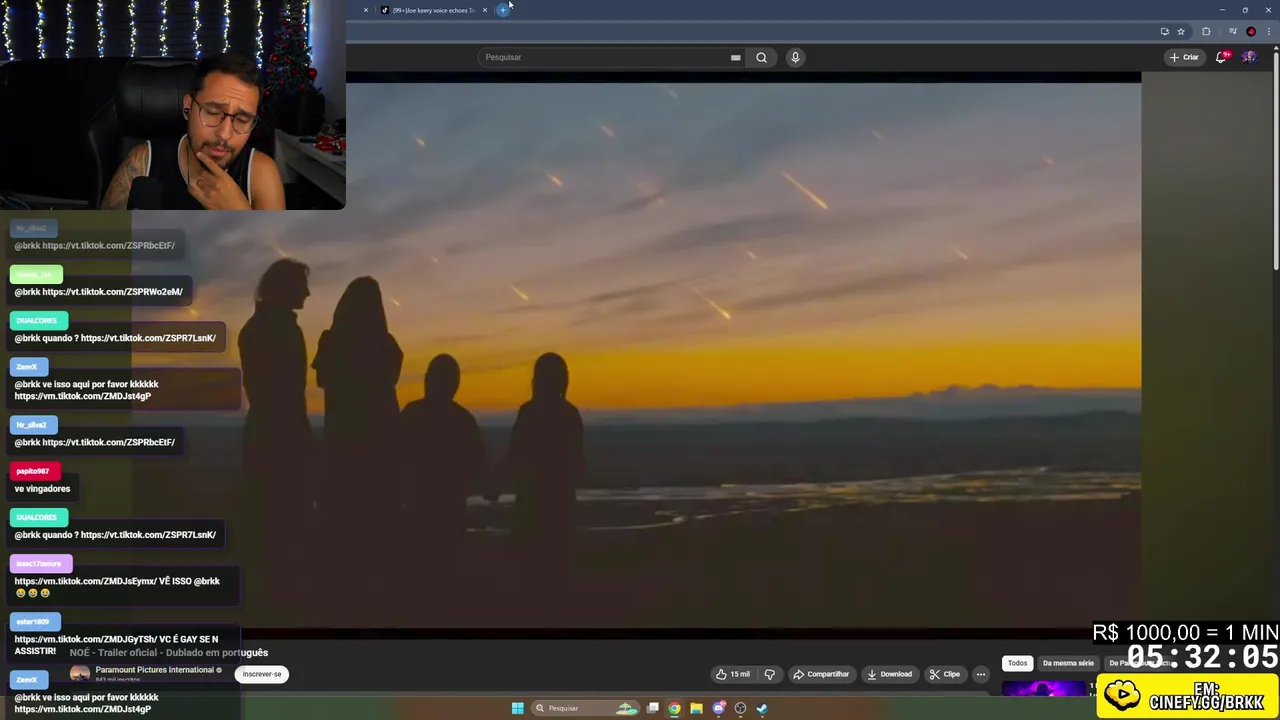
Task: Open the YouTube account avatar menu
Action: [x=1249, y=57]
